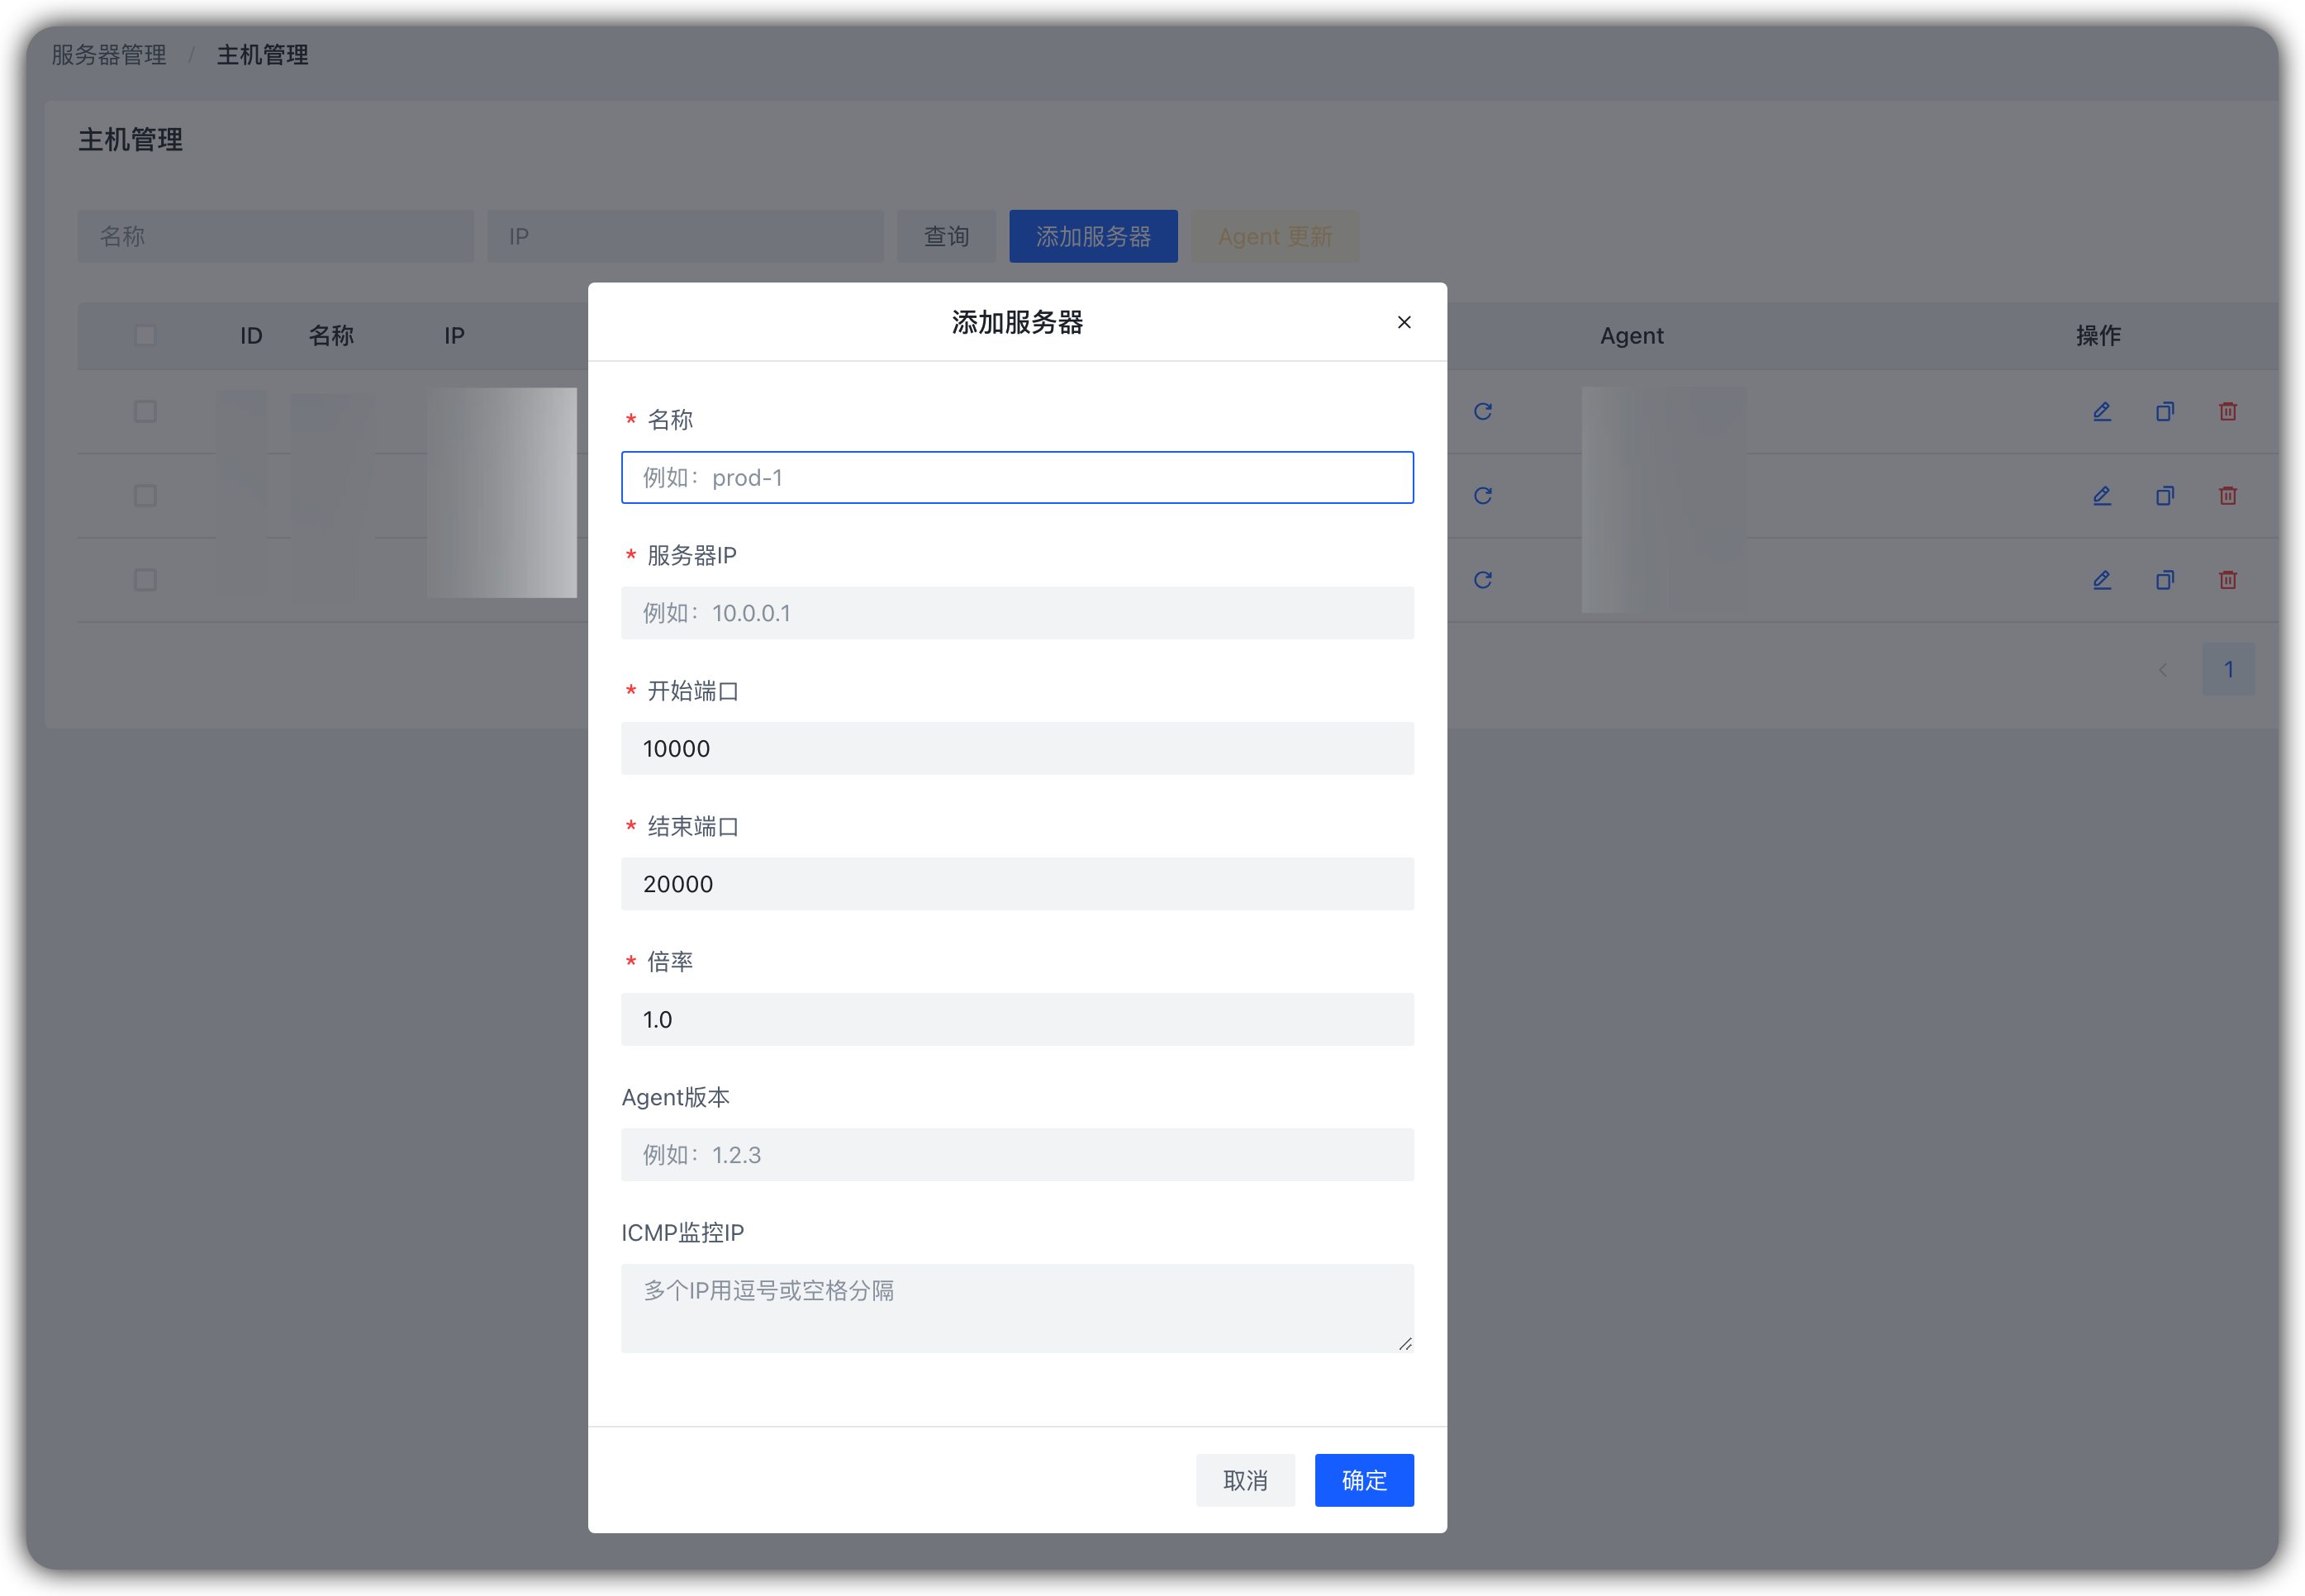
Task: Close the 添加服务器 dialog with X
Action: click(x=1404, y=322)
